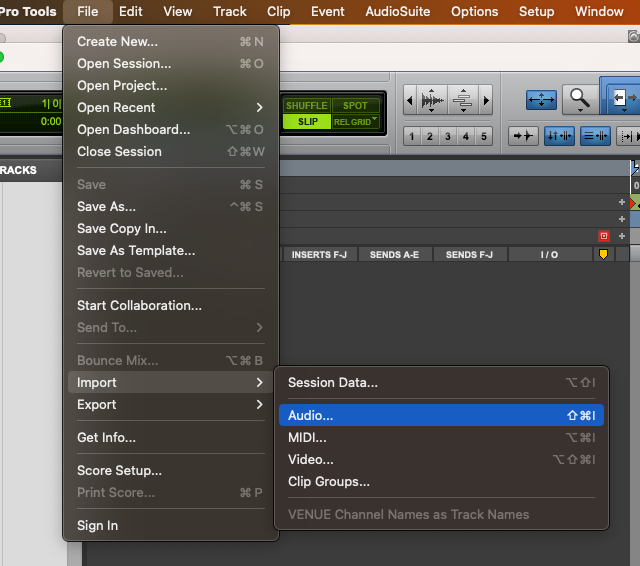Toggle Link Track and Edit Selection

point(595,136)
